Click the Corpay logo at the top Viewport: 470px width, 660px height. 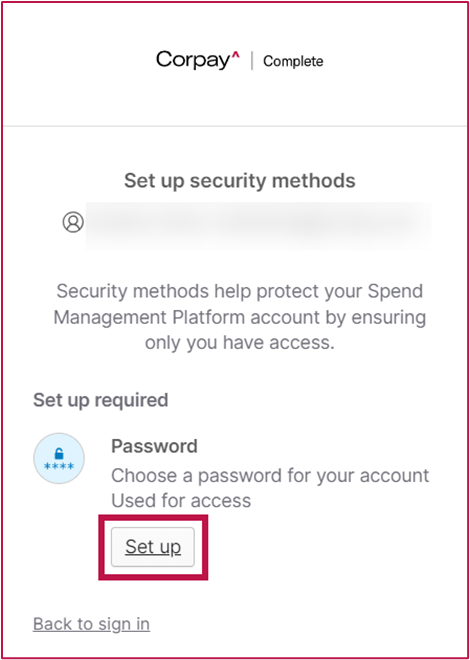(x=198, y=60)
